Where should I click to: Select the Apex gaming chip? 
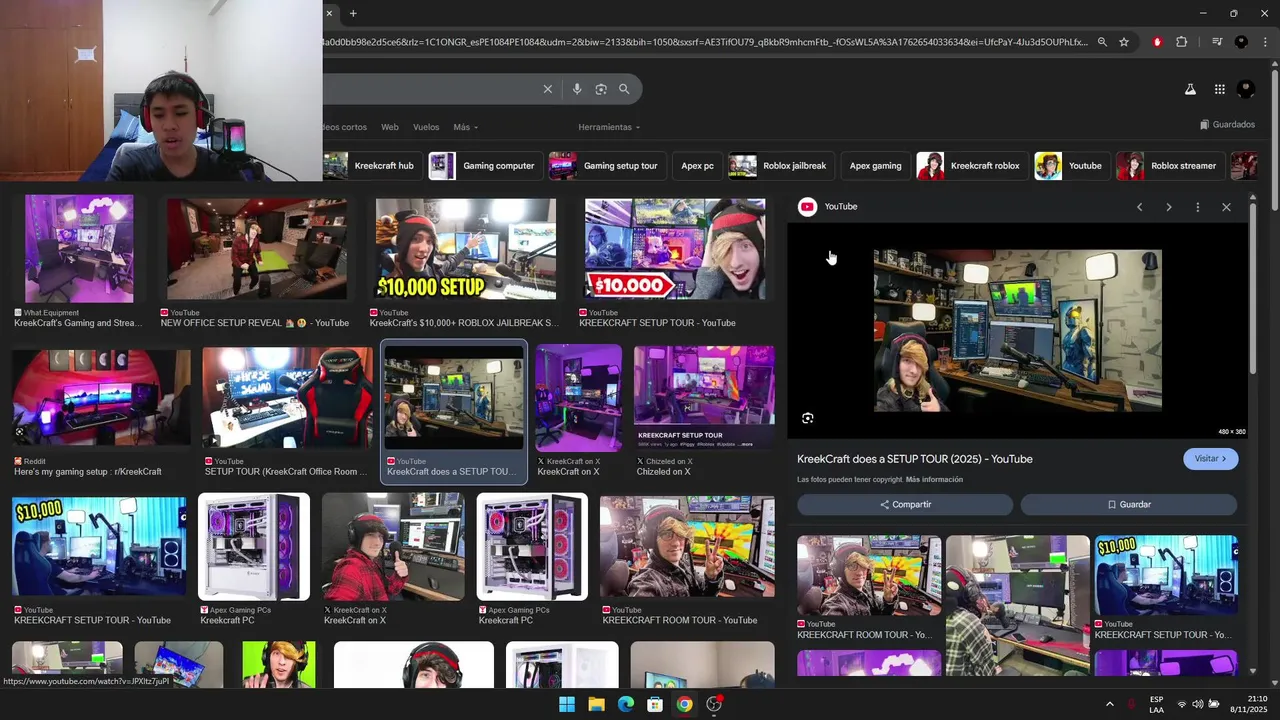[x=875, y=166]
